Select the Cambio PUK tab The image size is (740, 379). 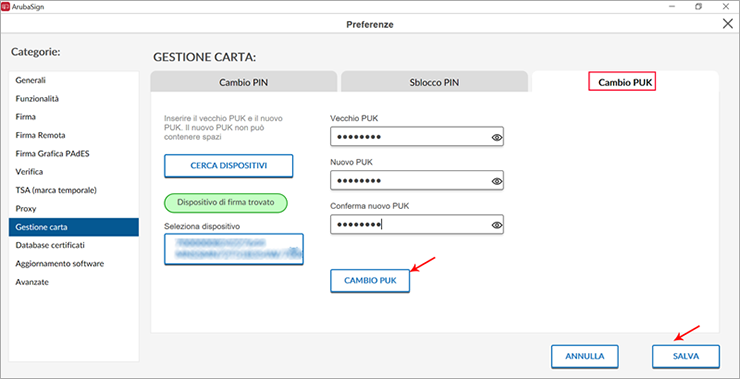(625, 82)
